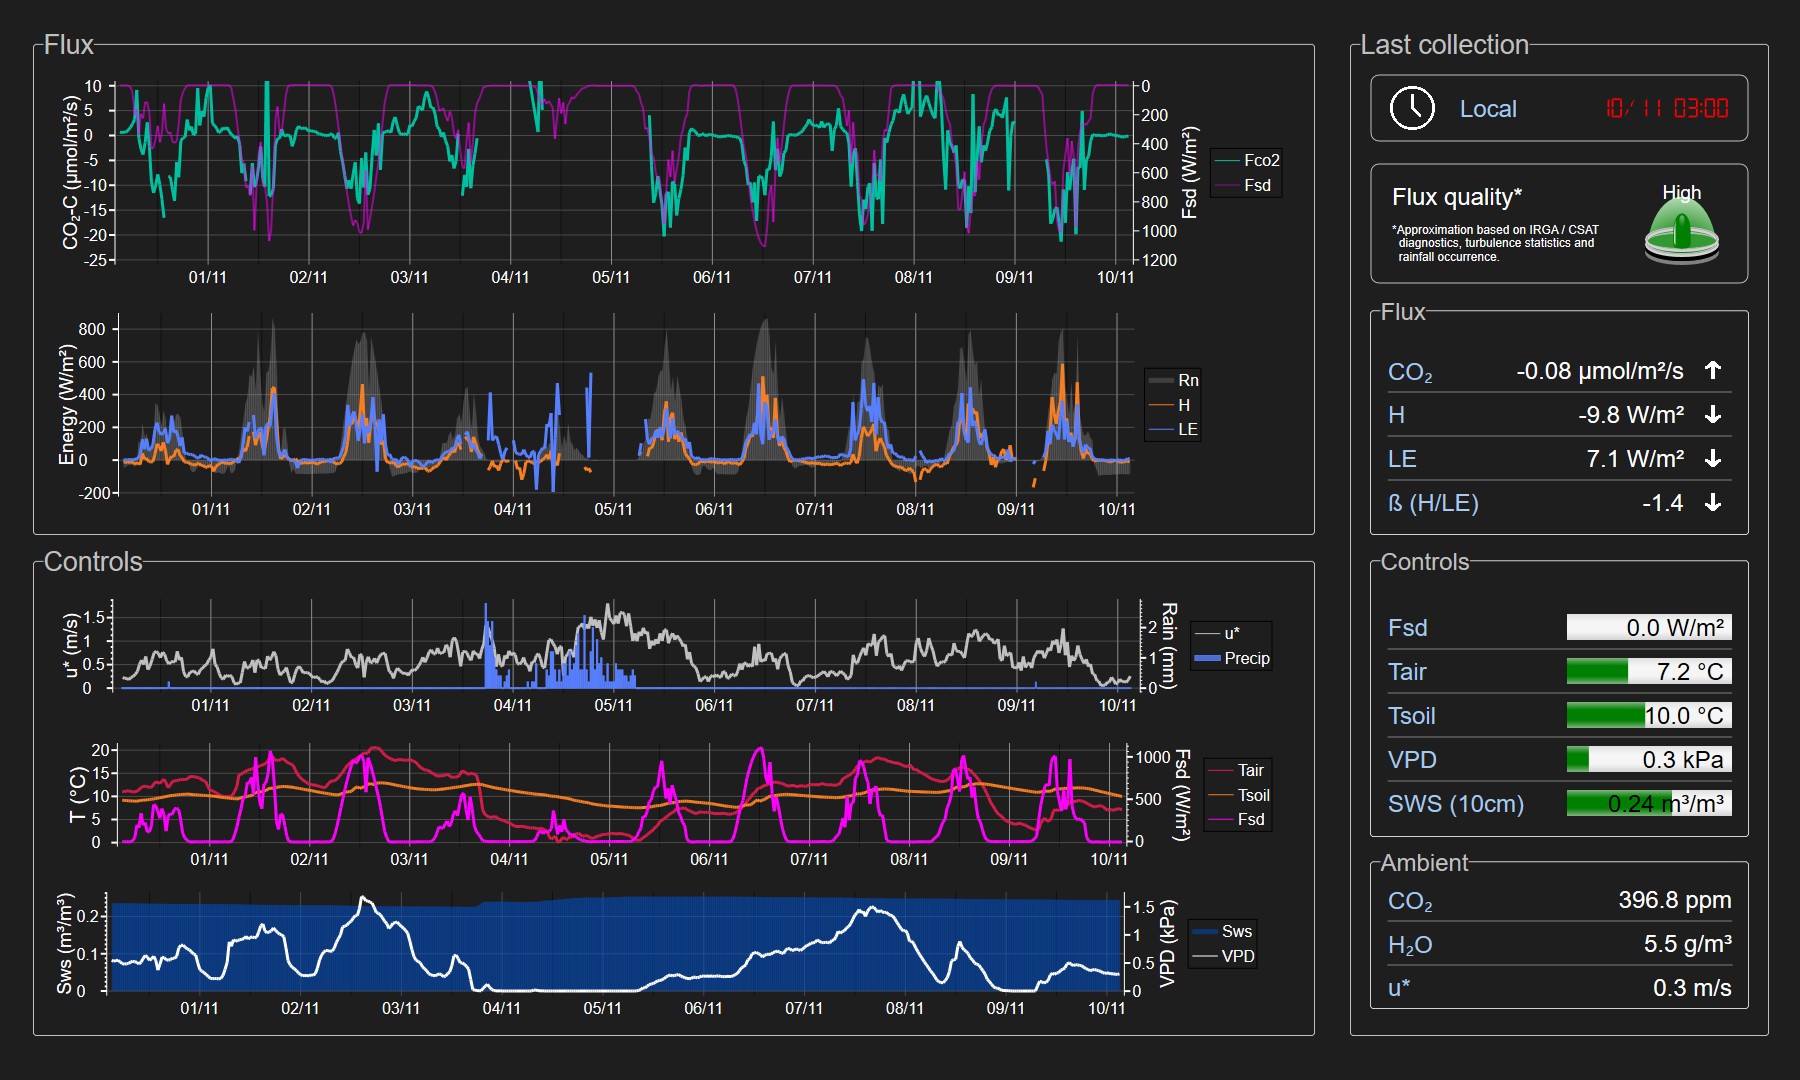Click the VPD label in Controls panel
The width and height of the screenshot is (1800, 1080).
(1411, 760)
